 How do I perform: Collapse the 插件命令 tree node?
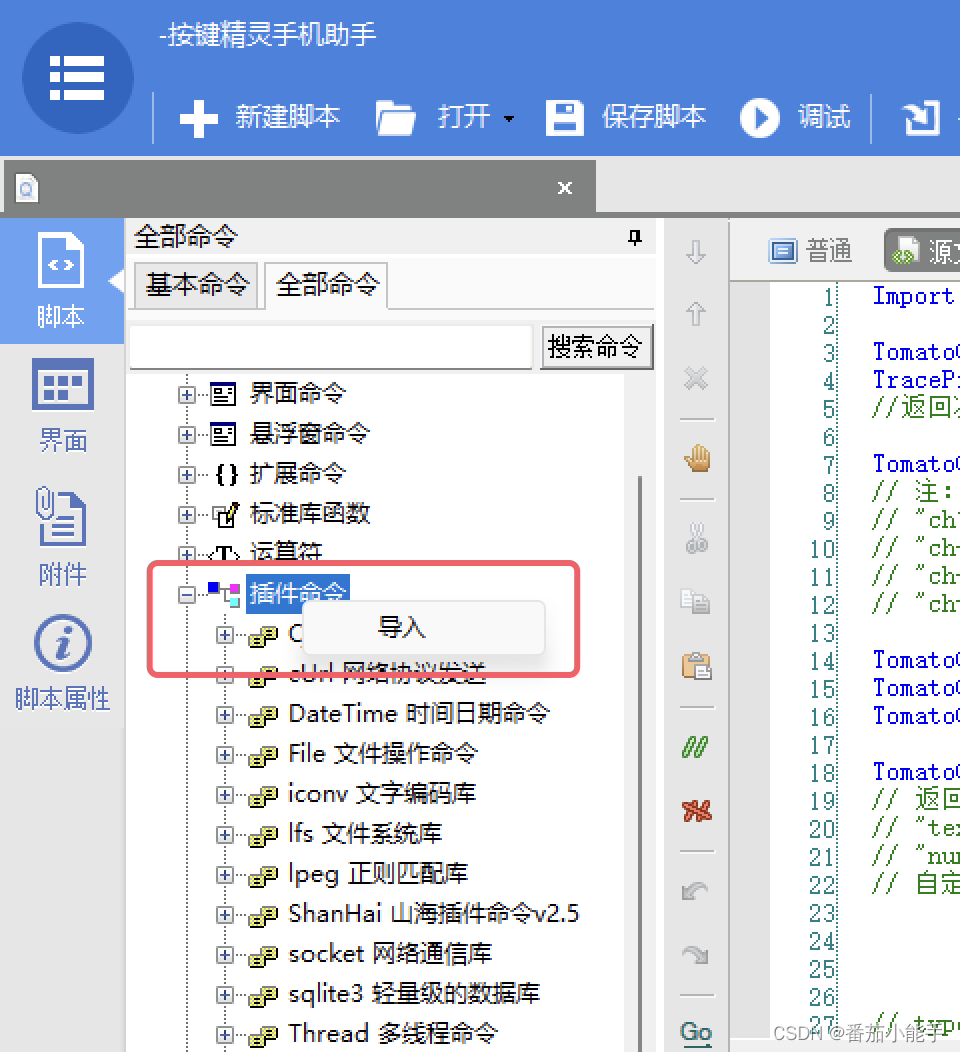[x=186, y=594]
